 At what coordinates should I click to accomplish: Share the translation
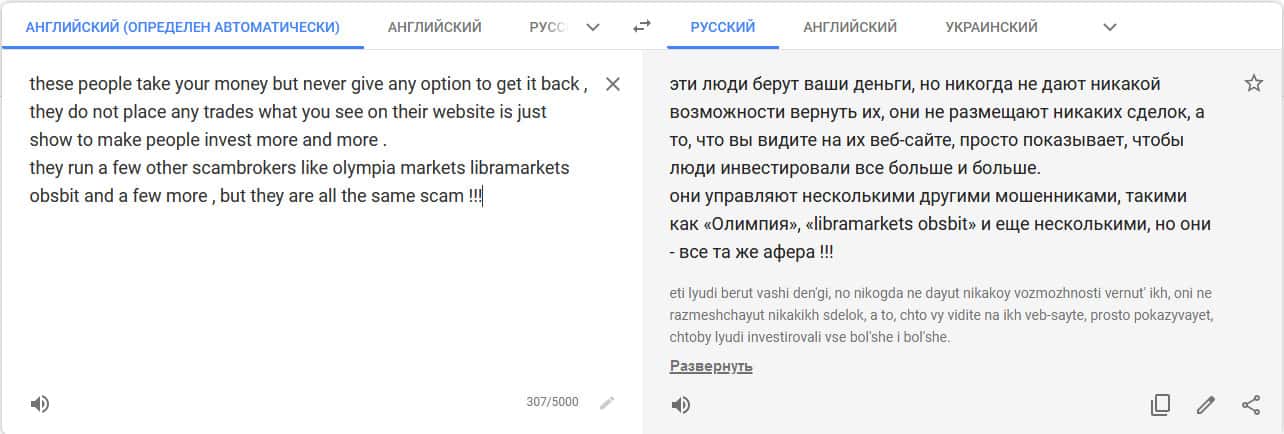click(x=1251, y=405)
